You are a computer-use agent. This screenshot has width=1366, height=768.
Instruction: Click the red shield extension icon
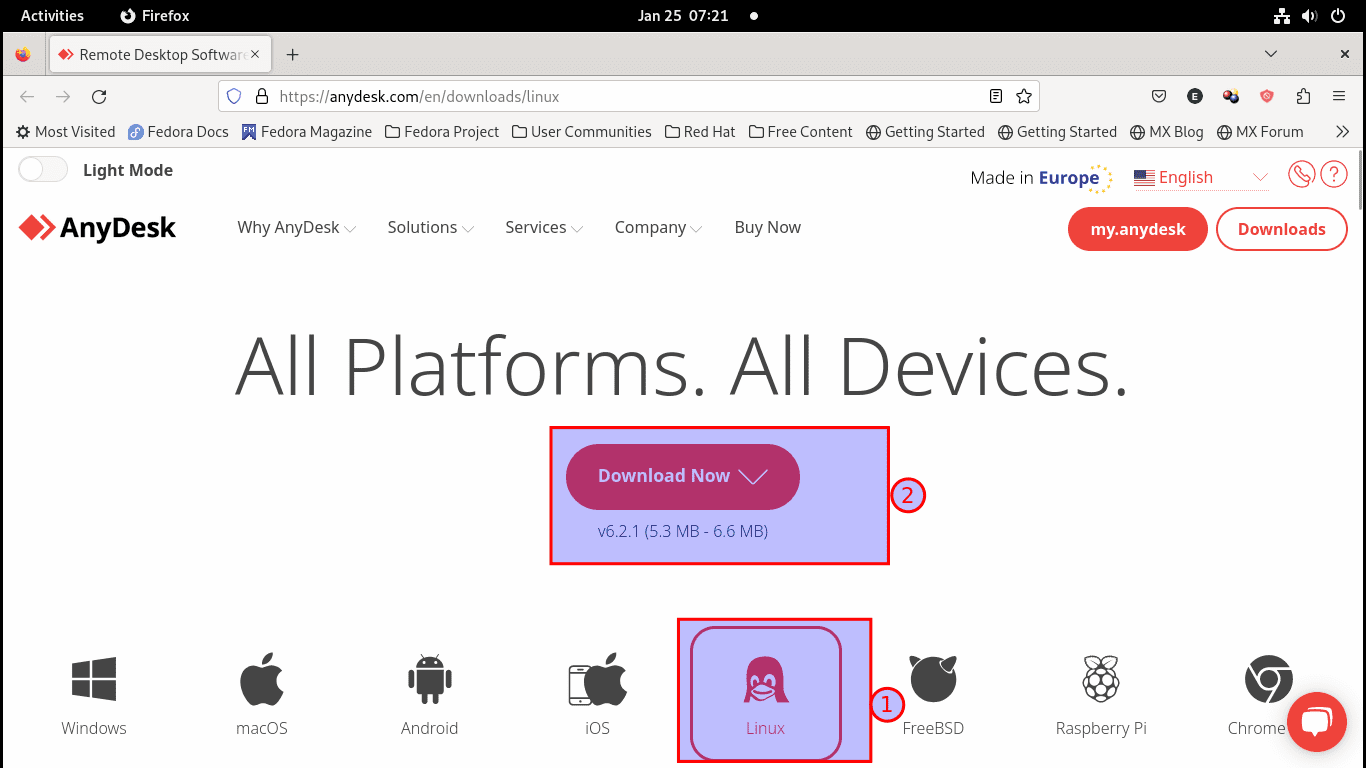[x=1267, y=97]
